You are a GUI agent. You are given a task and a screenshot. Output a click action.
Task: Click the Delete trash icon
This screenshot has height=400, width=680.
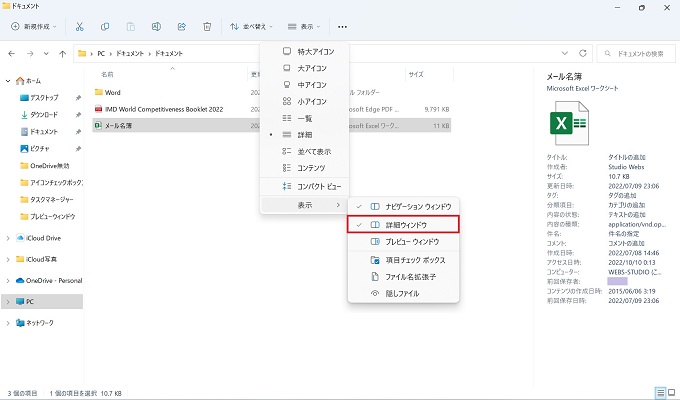pos(207,27)
